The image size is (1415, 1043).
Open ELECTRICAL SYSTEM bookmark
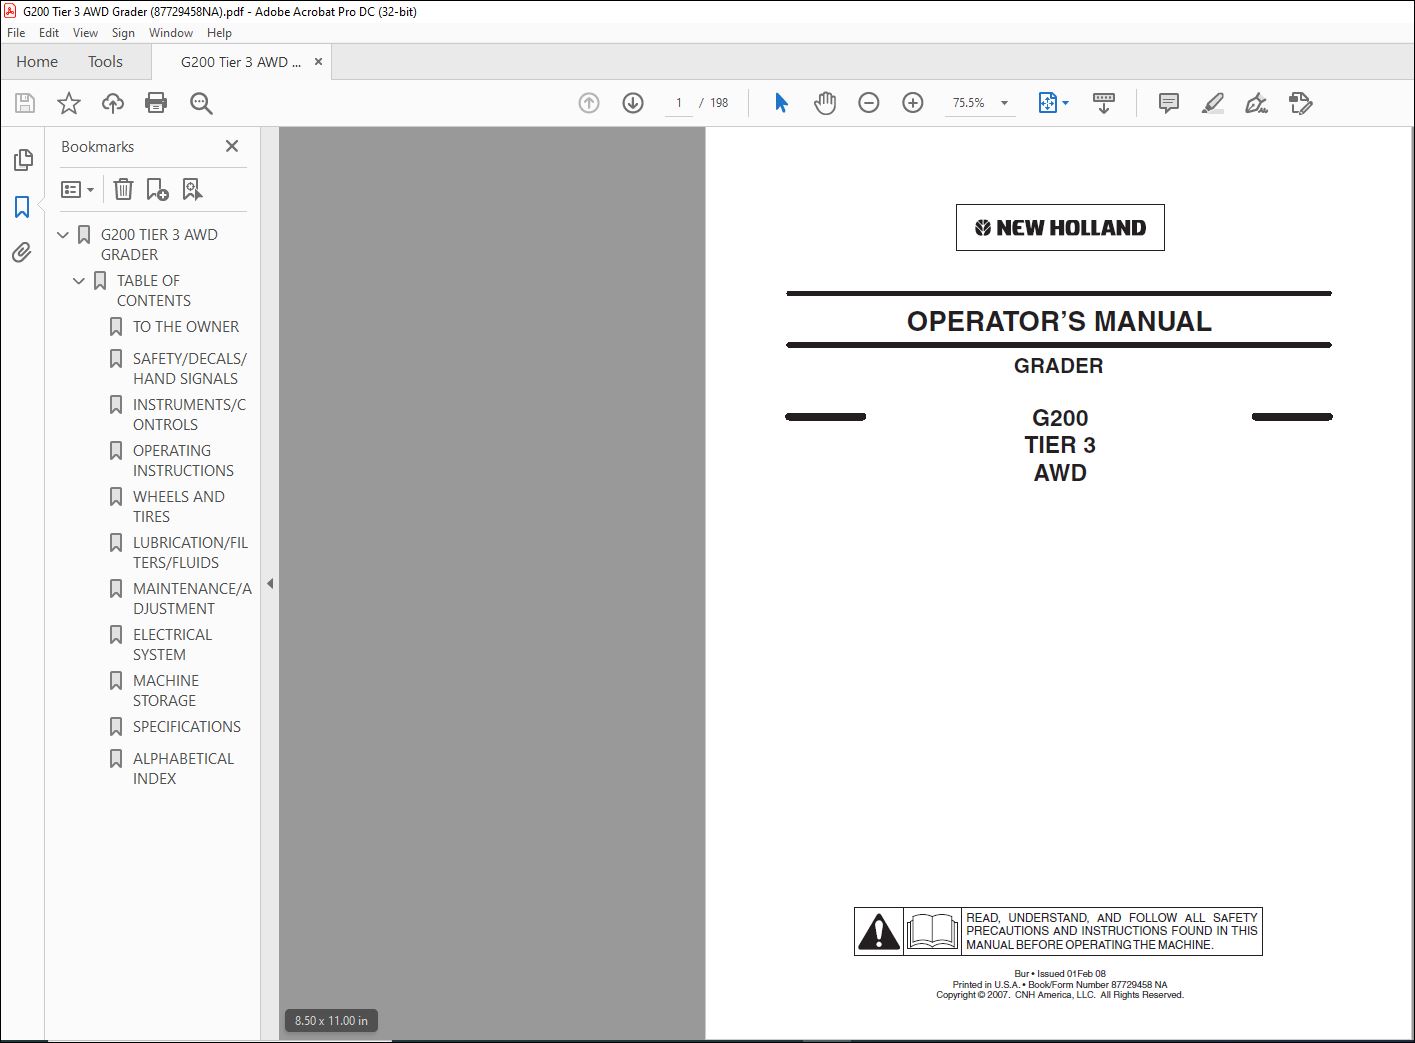pyautogui.click(x=172, y=645)
